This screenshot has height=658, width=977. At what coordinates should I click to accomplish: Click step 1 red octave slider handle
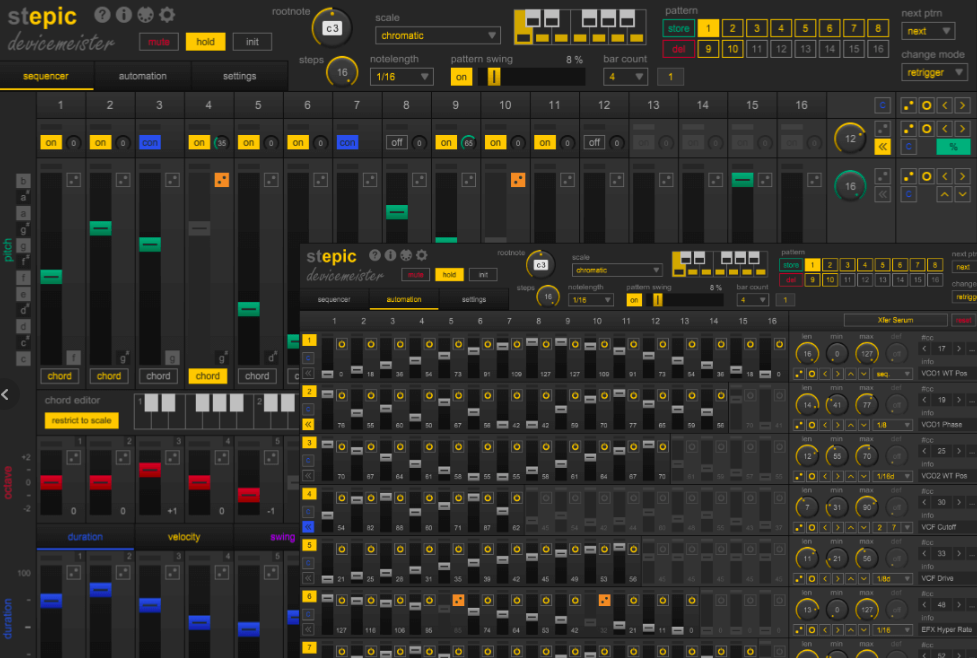click(51, 482)
